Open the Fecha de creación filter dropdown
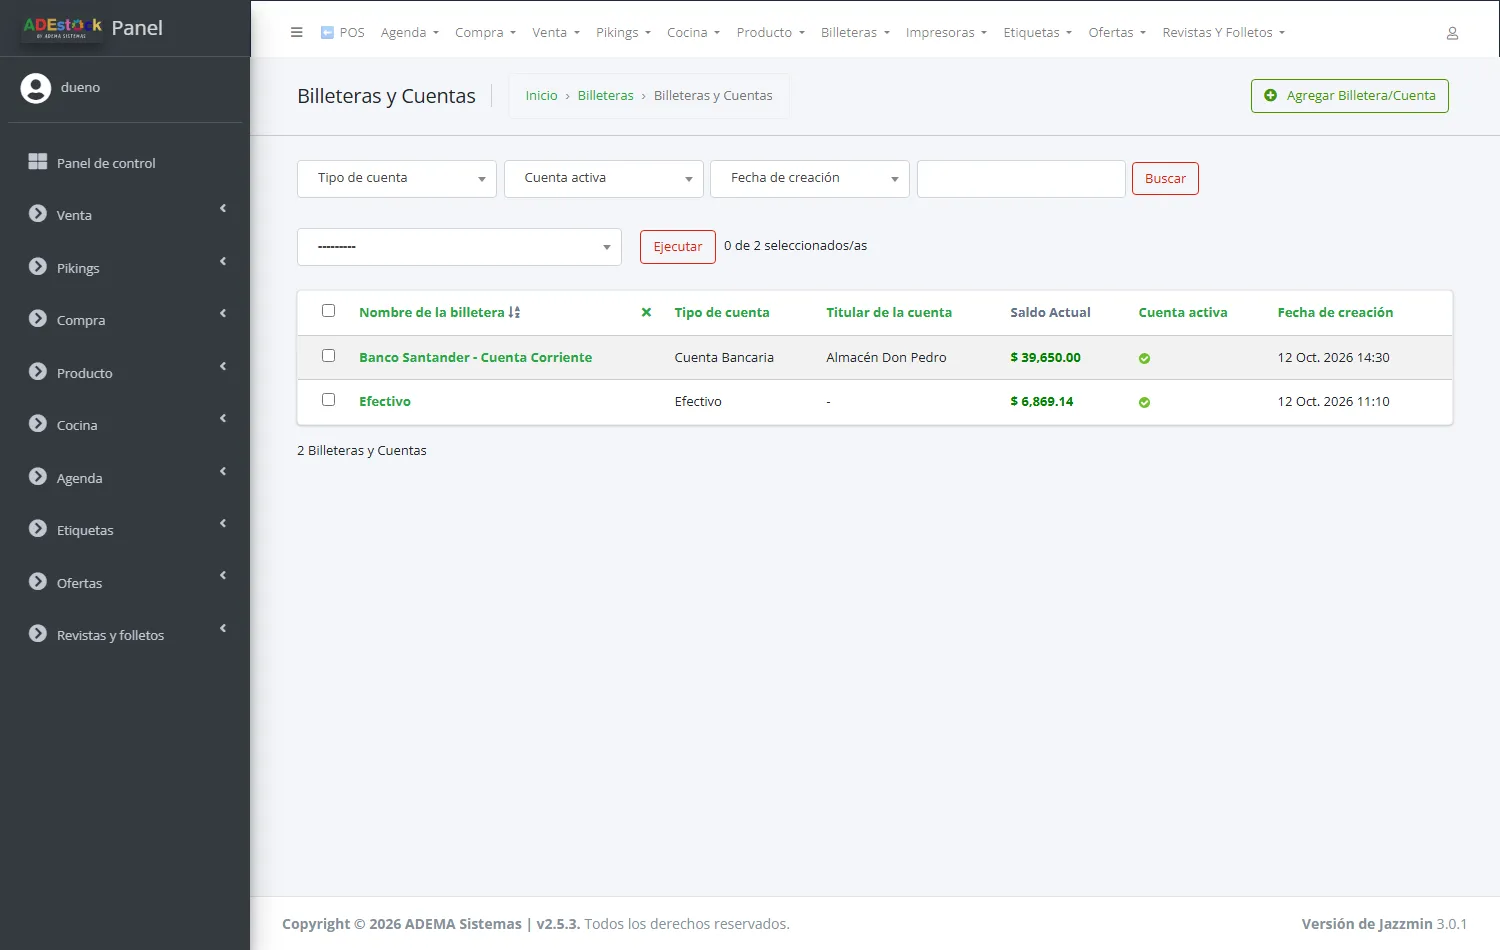 coord(810,179)
